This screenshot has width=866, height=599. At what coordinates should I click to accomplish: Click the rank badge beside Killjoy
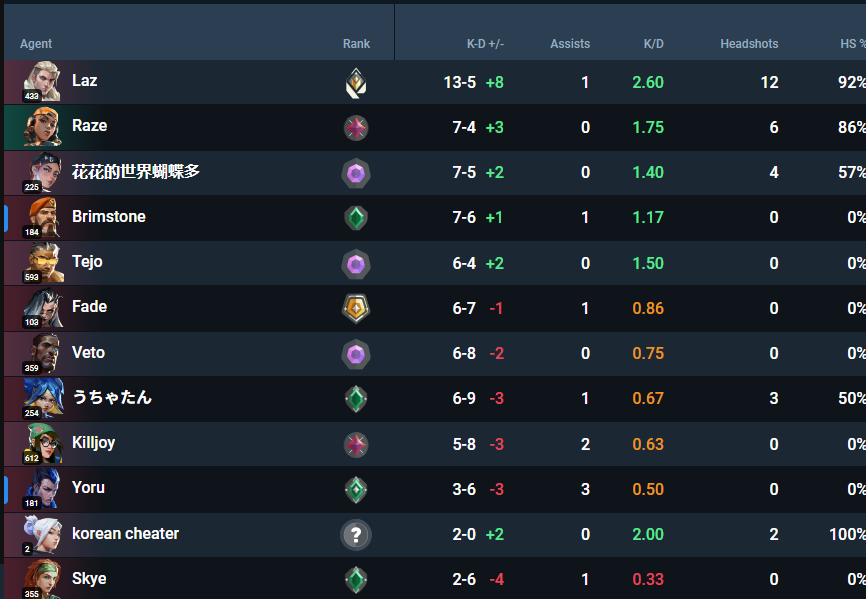[355, 444]
